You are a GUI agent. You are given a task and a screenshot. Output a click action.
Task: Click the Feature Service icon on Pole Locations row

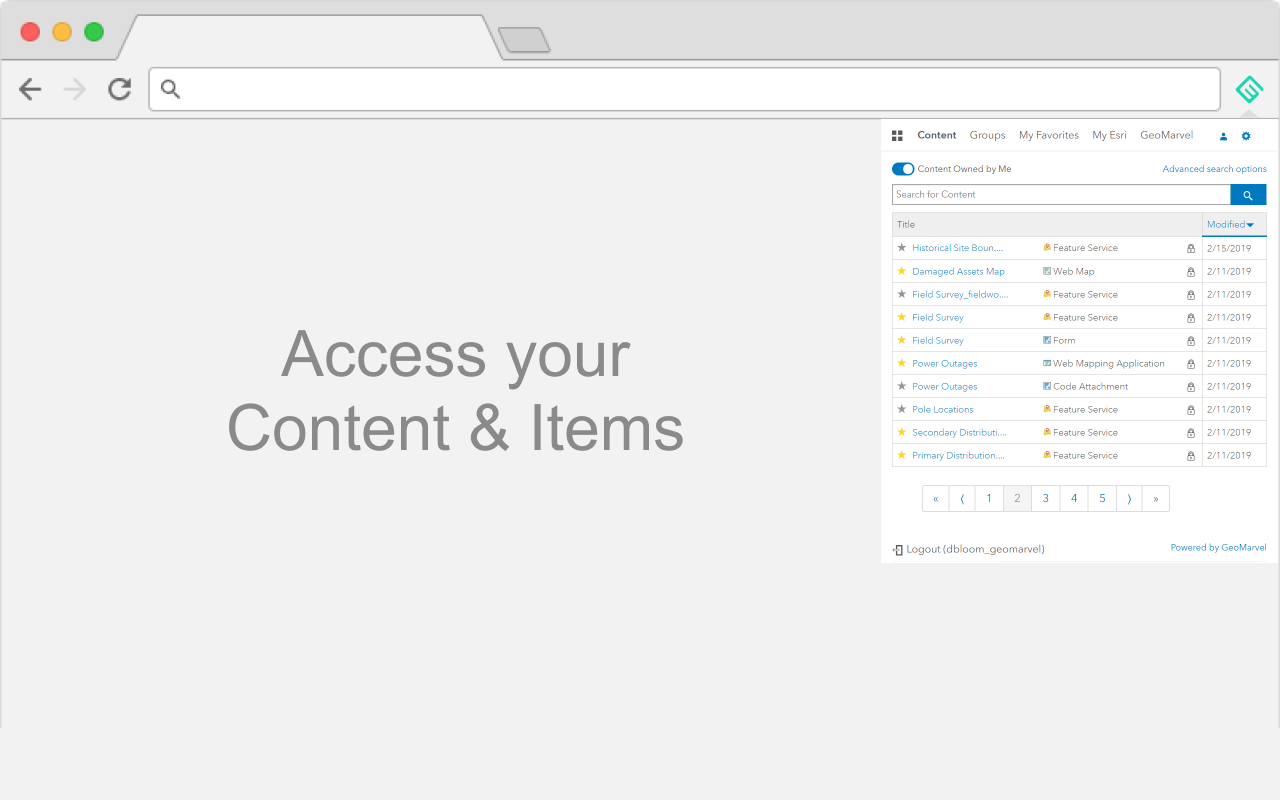[x=1047, y=409]
